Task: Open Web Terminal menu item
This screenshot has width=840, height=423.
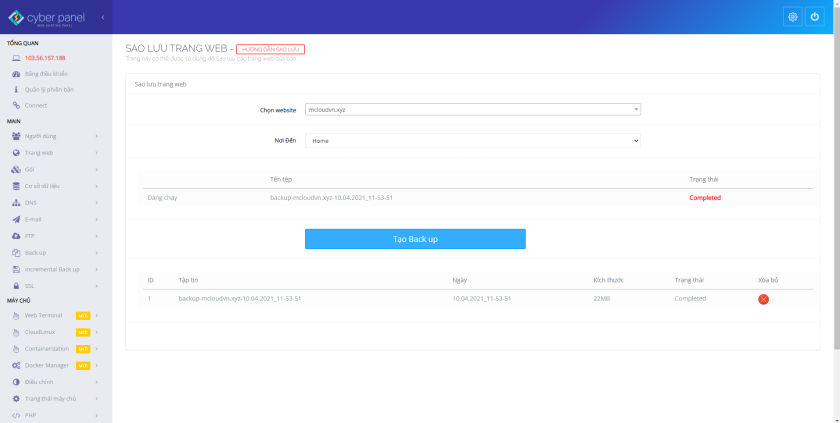Action: 43,315
